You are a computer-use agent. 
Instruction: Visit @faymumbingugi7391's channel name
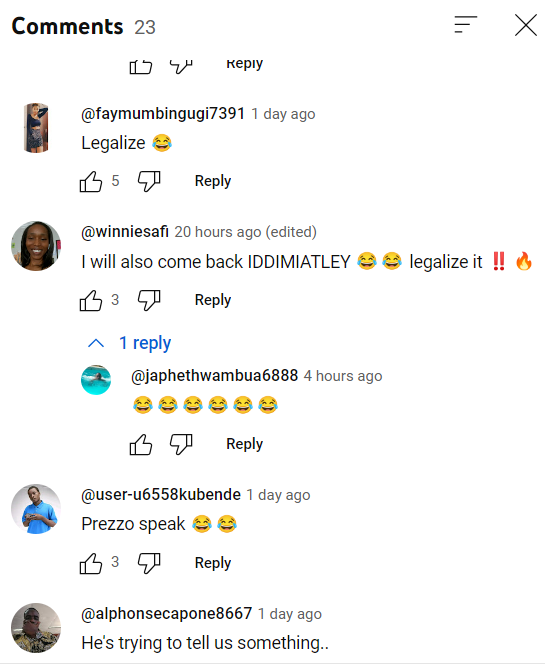click(x=163, y=114)
